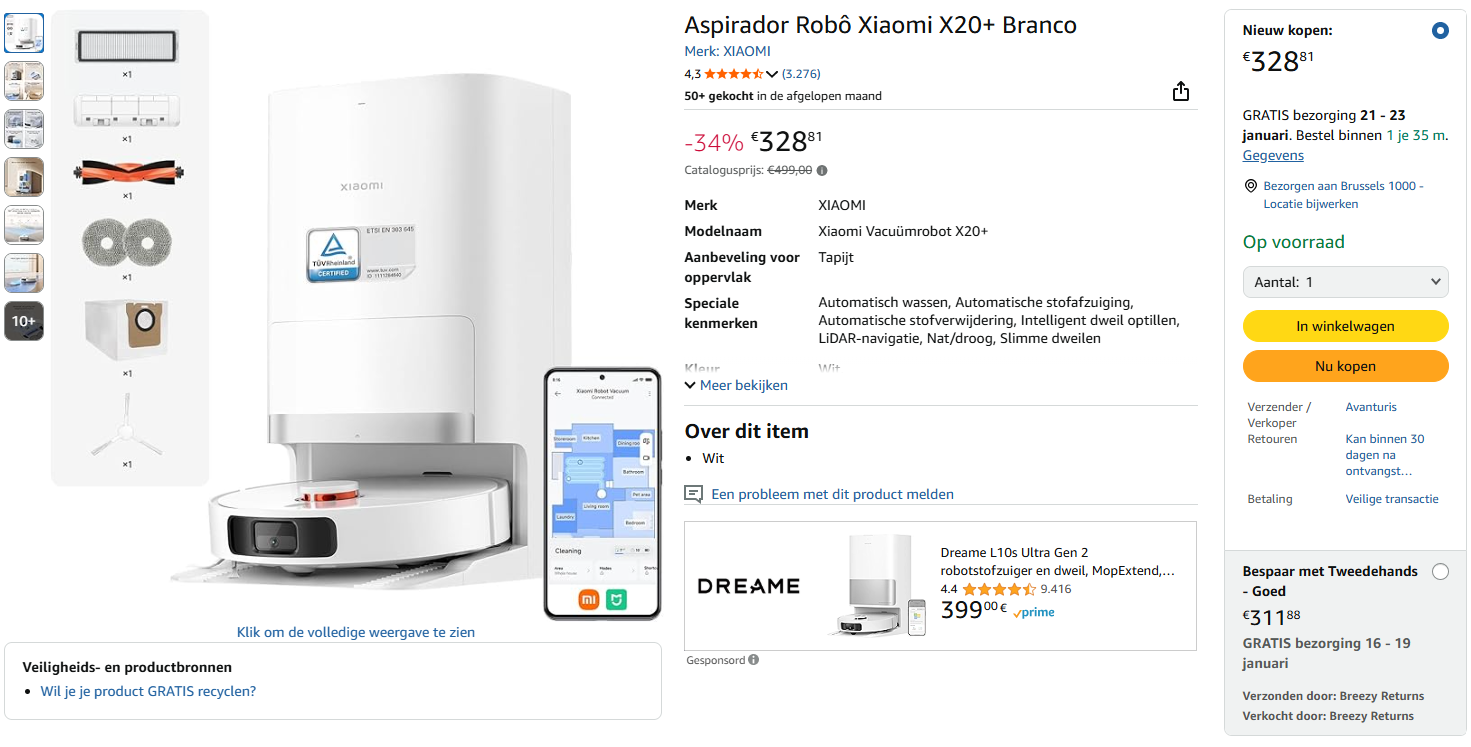
Task: Click the share icon near the title
Action: [1180, 92]
